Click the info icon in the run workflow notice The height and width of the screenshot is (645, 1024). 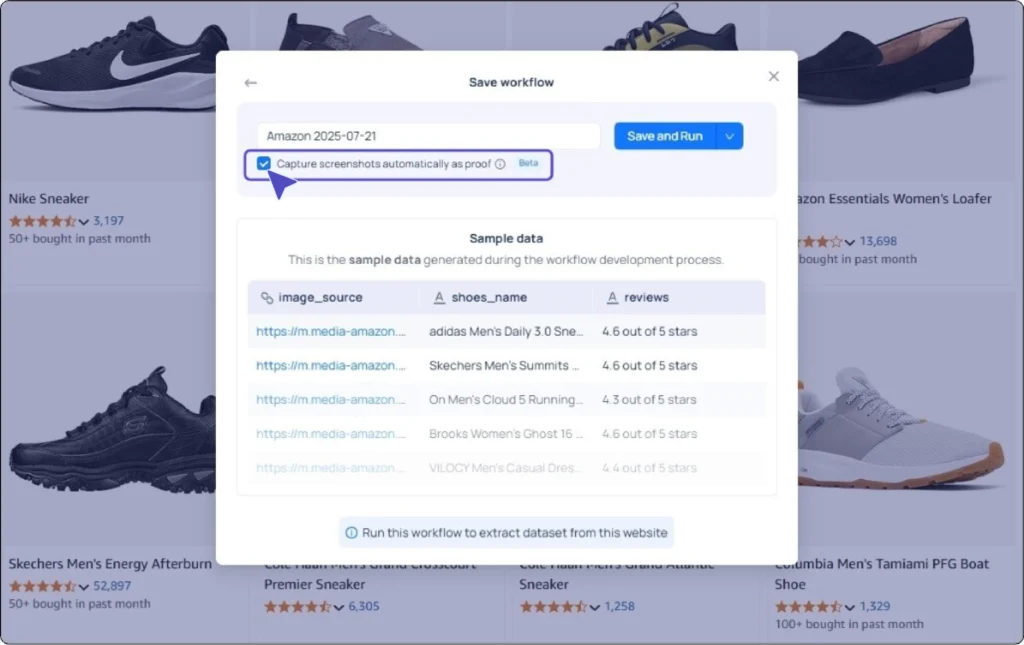[x=351, y=533]
